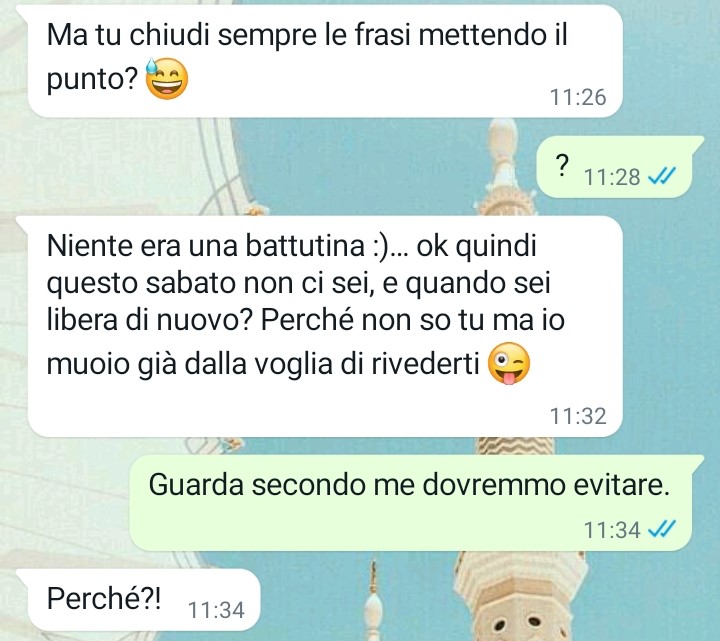Click the blue read checkmarks beside 11:28
Viewport: 720px width, 641px height.
coord(662,176)
